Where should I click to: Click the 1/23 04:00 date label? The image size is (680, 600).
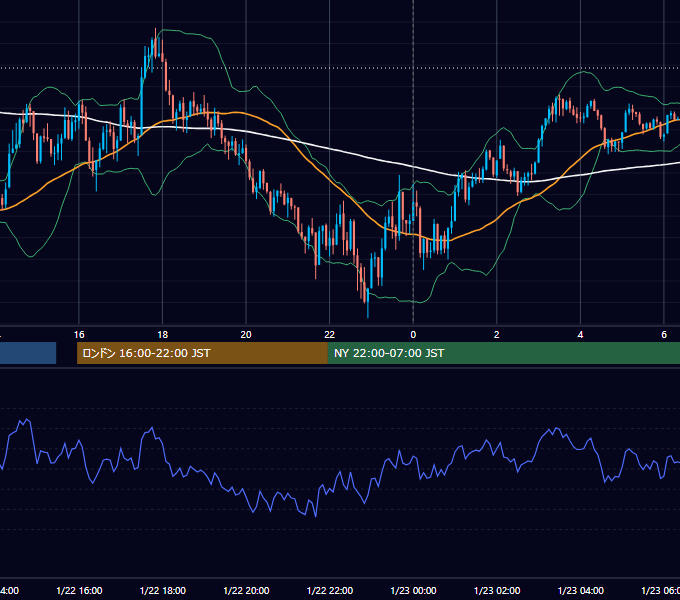click(581, 590)
